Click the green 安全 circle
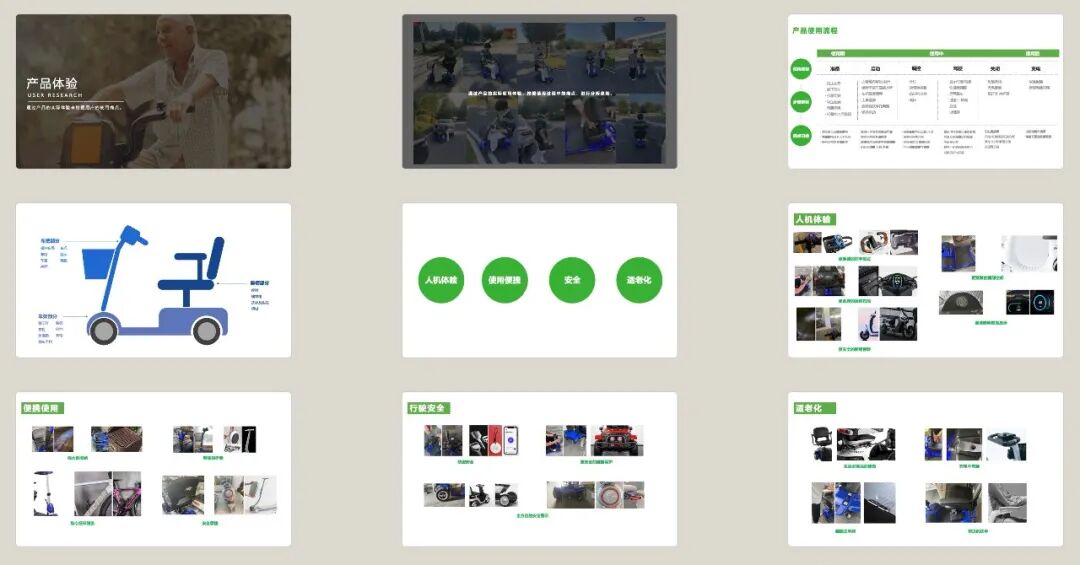The width and height of the screenshot is (1080, 565). pos(572,280)
